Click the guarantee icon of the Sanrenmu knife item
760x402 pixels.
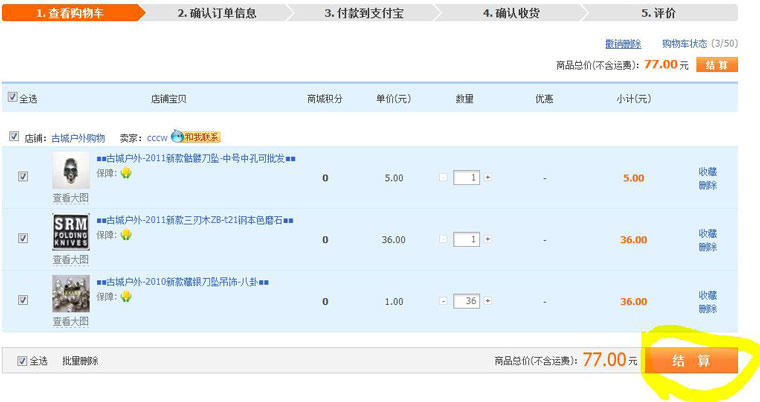(x=126, y=235)
